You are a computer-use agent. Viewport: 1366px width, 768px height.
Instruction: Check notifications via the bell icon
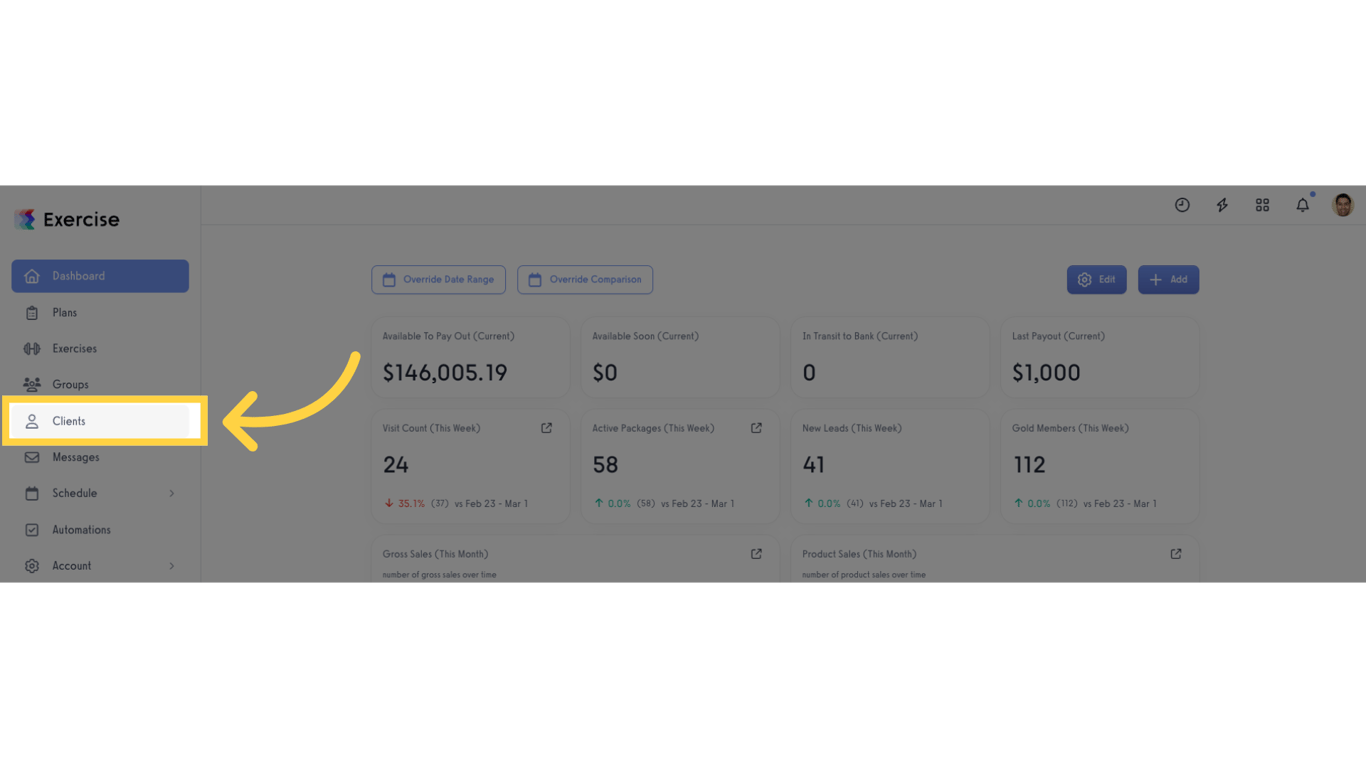(1302, 204)
